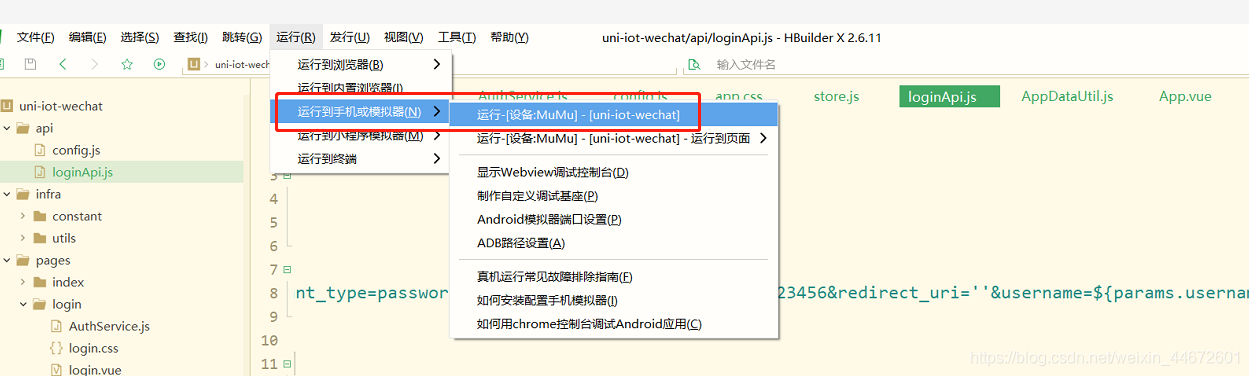This screenshot has width=1249, height=376.
Task: Click the file search icon beside 输入文件名
Action: 693,65
